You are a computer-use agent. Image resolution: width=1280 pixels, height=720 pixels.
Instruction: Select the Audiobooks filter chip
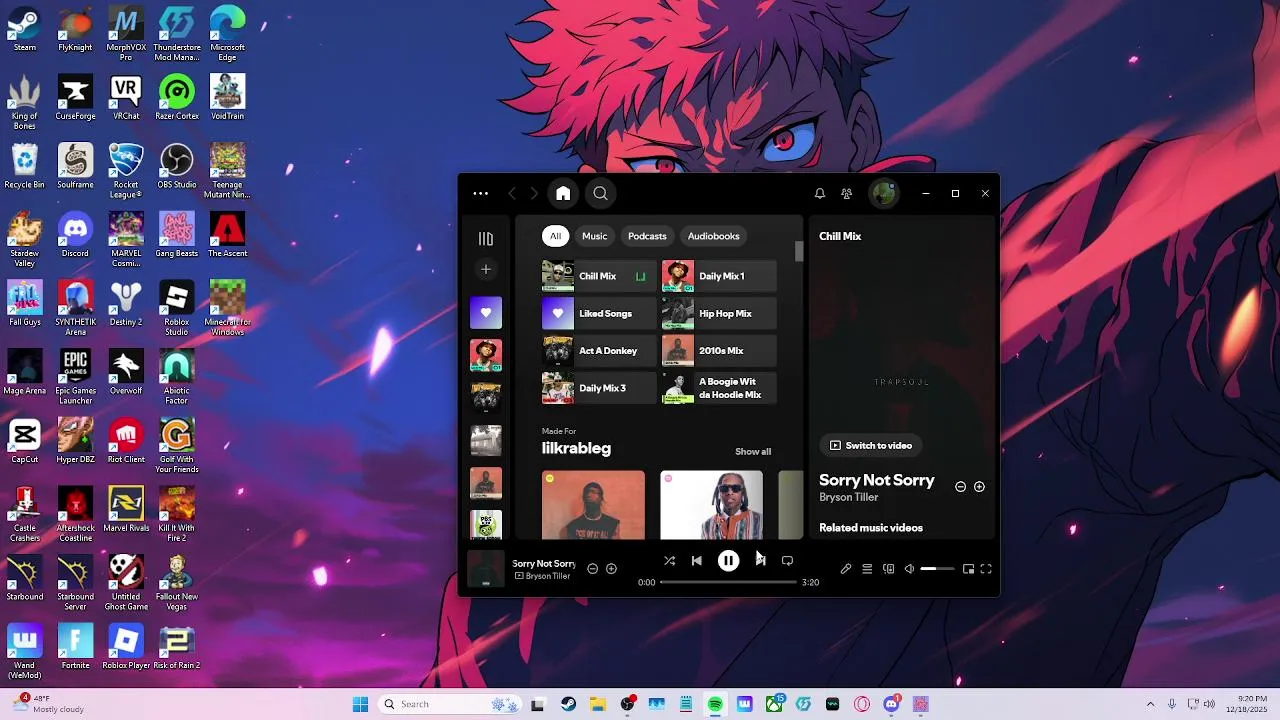(x=713, y=236)
